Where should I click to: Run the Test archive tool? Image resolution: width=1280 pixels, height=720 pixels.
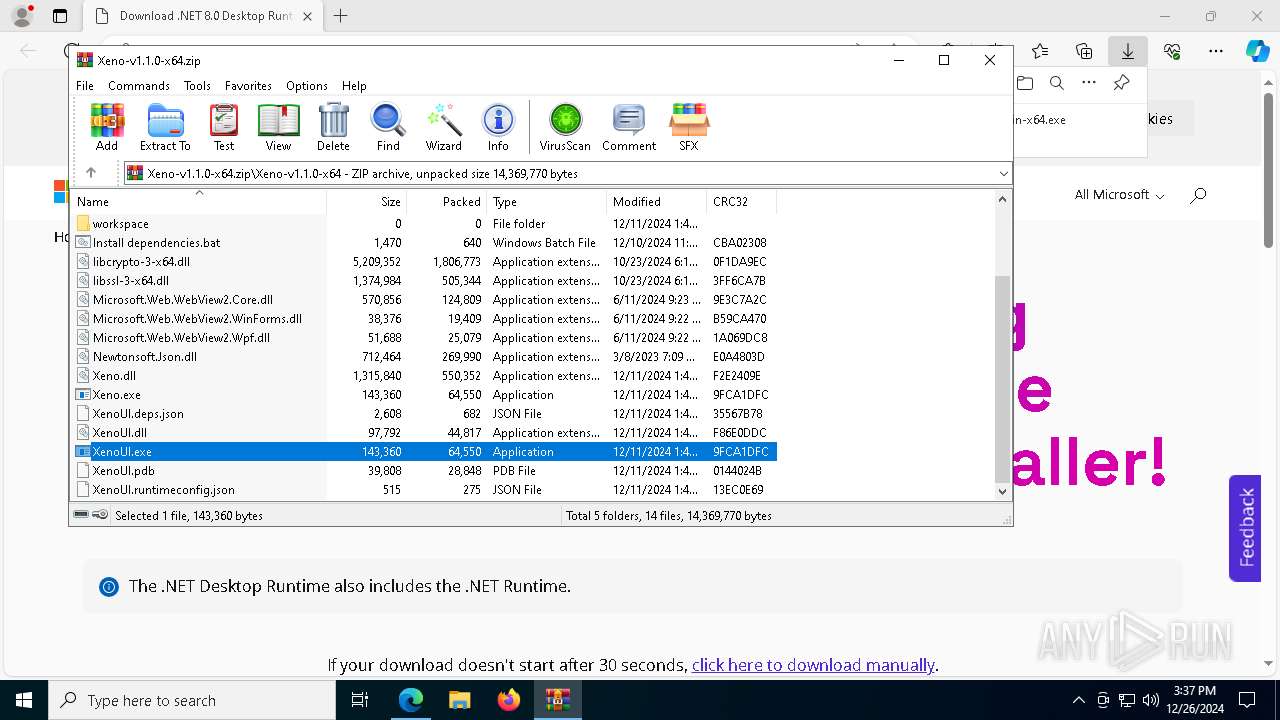[x=224, y=127]
